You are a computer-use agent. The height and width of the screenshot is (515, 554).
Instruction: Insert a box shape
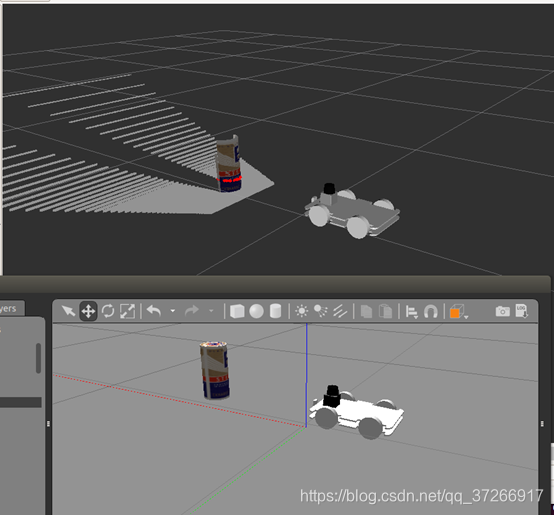coord(237,312)
